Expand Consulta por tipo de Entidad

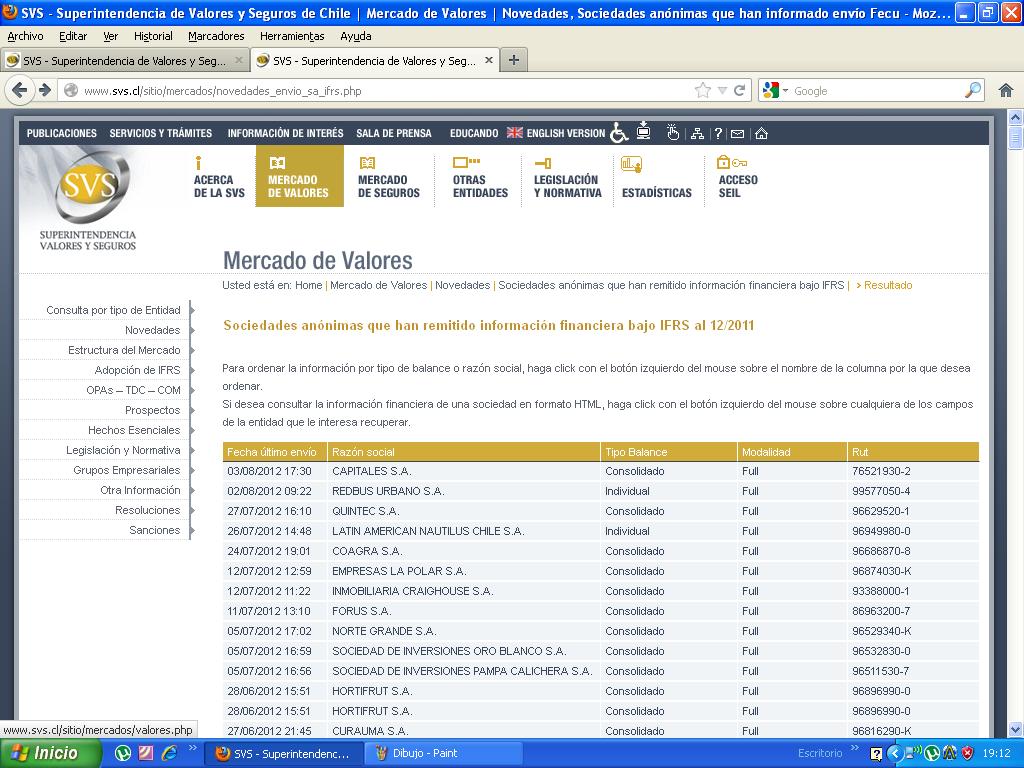tap(113, 310)
